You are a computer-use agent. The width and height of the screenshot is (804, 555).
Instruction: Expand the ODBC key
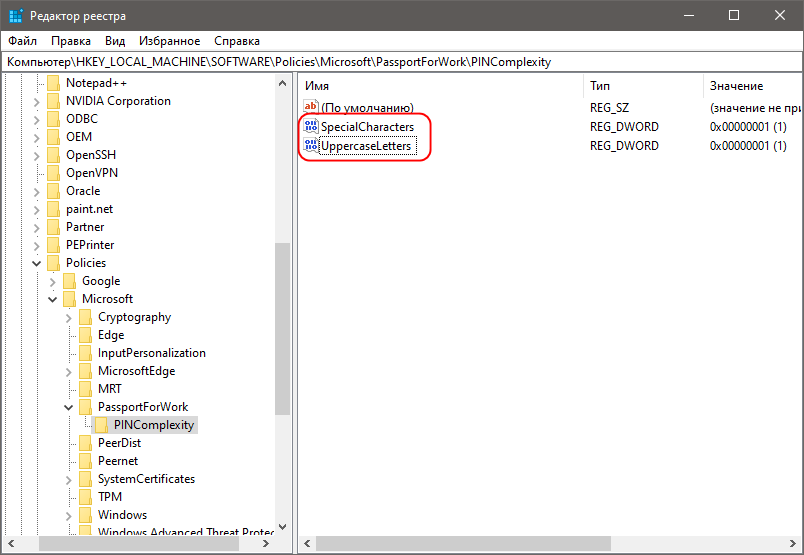pyautogui.click(x=36, y=120)
